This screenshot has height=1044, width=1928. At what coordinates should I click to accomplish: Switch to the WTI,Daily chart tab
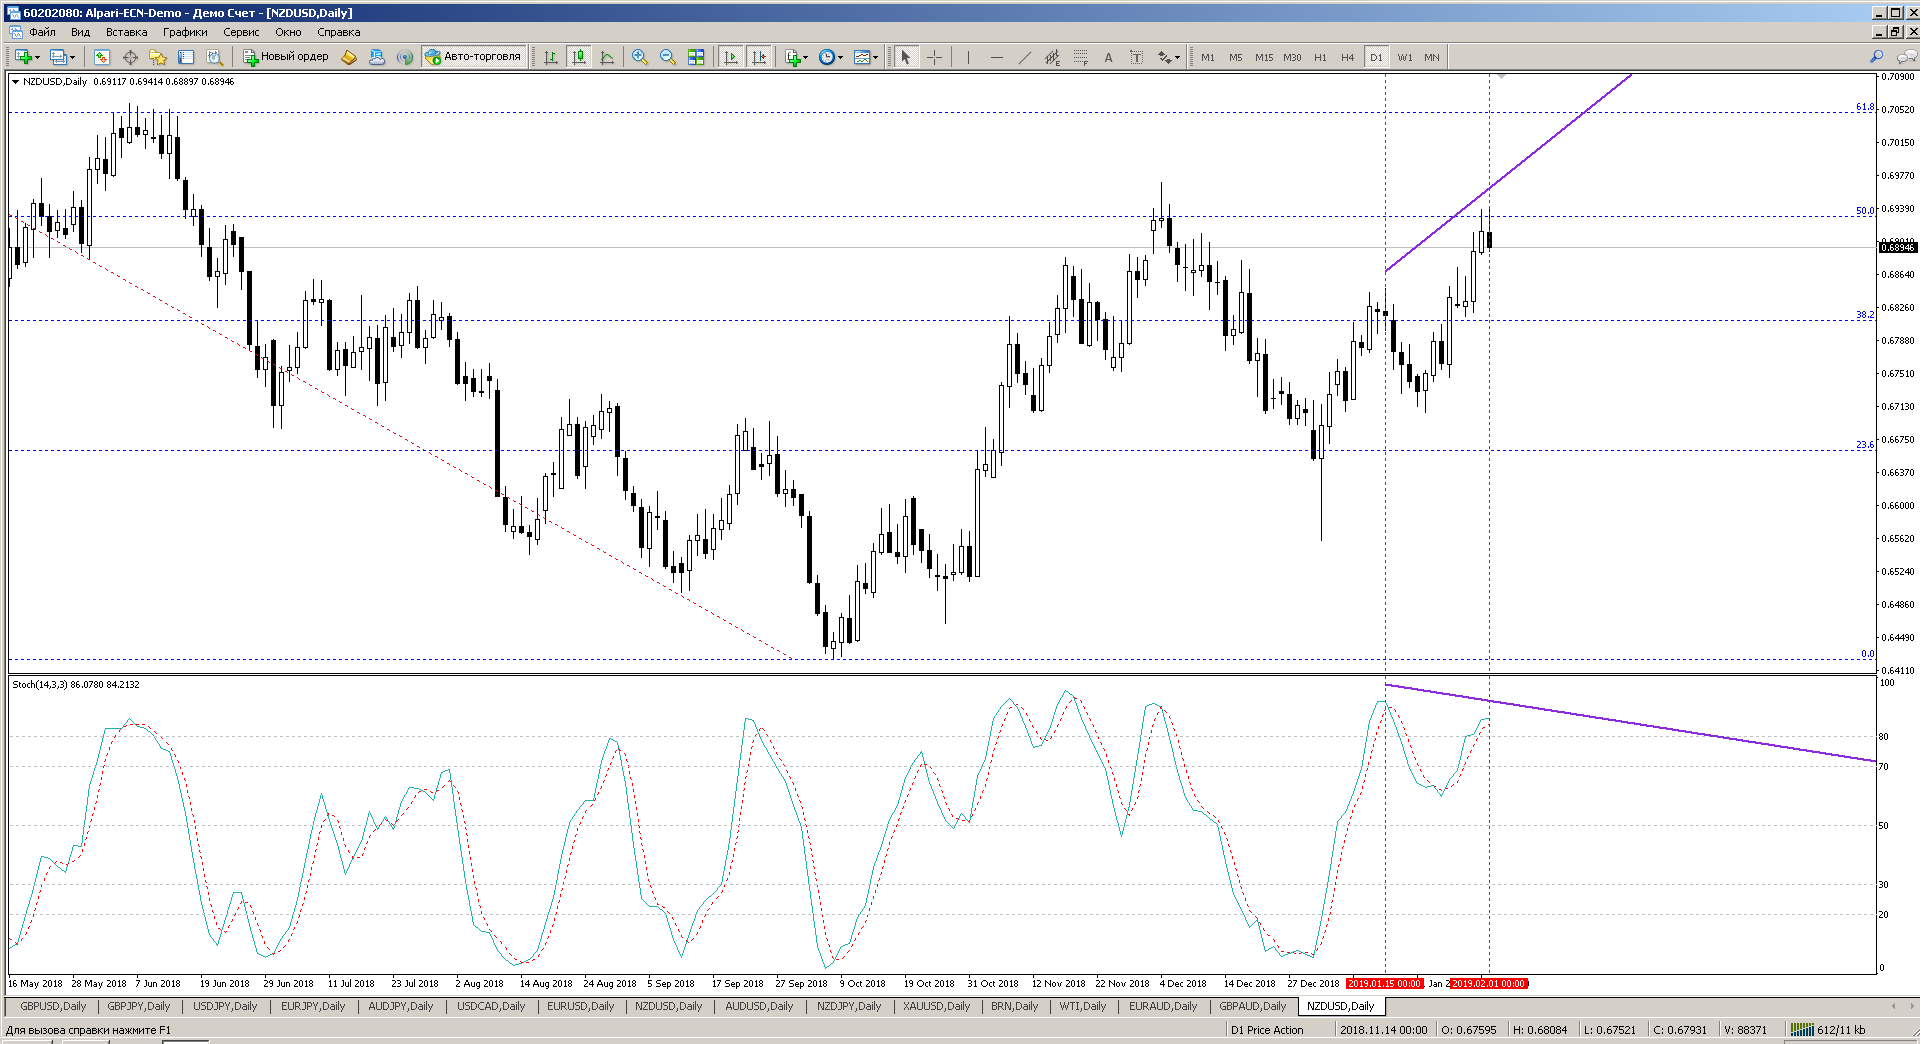pyautogui.click(x=1083, y=1006)
